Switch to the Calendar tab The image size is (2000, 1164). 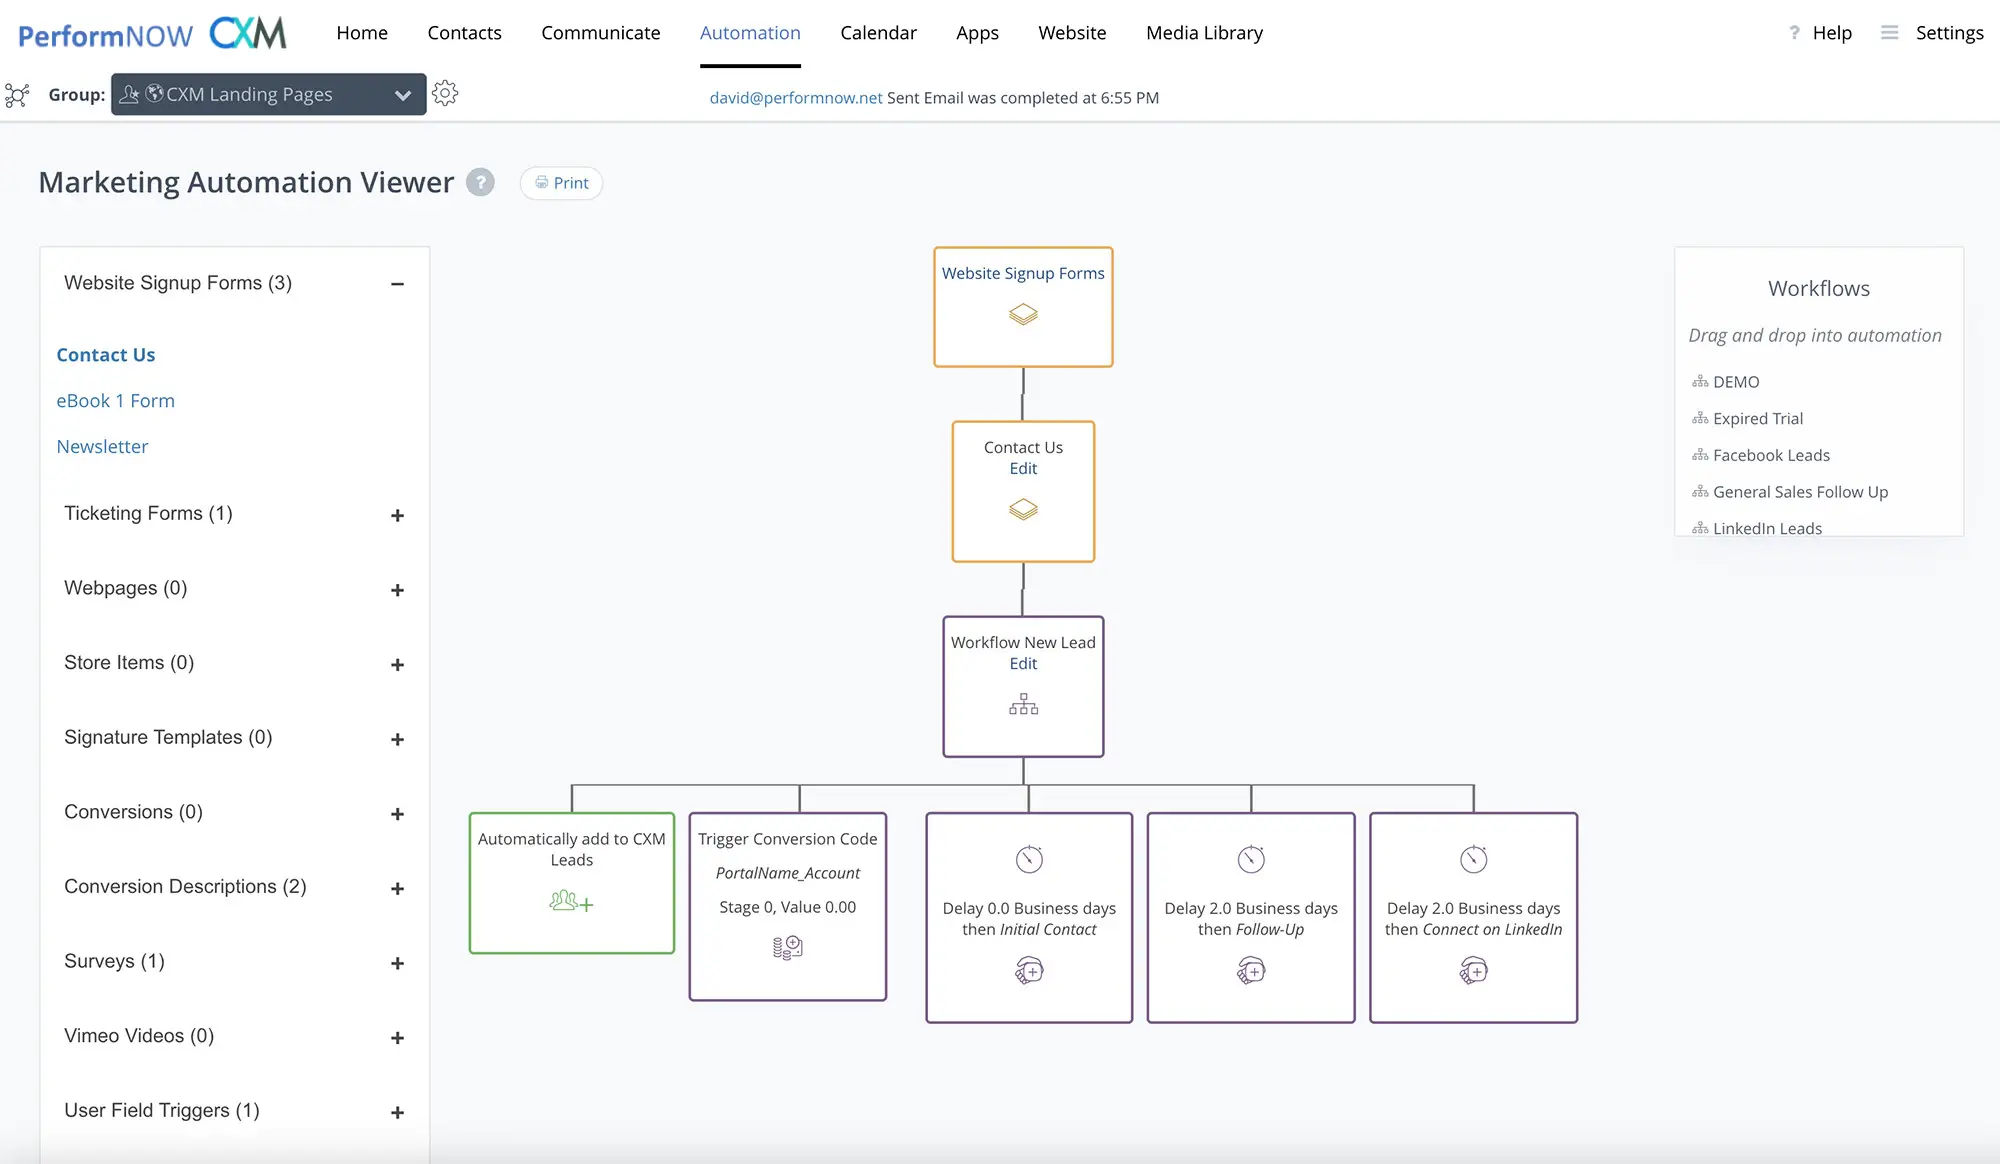pyautogui.click(x=878, y=32)
